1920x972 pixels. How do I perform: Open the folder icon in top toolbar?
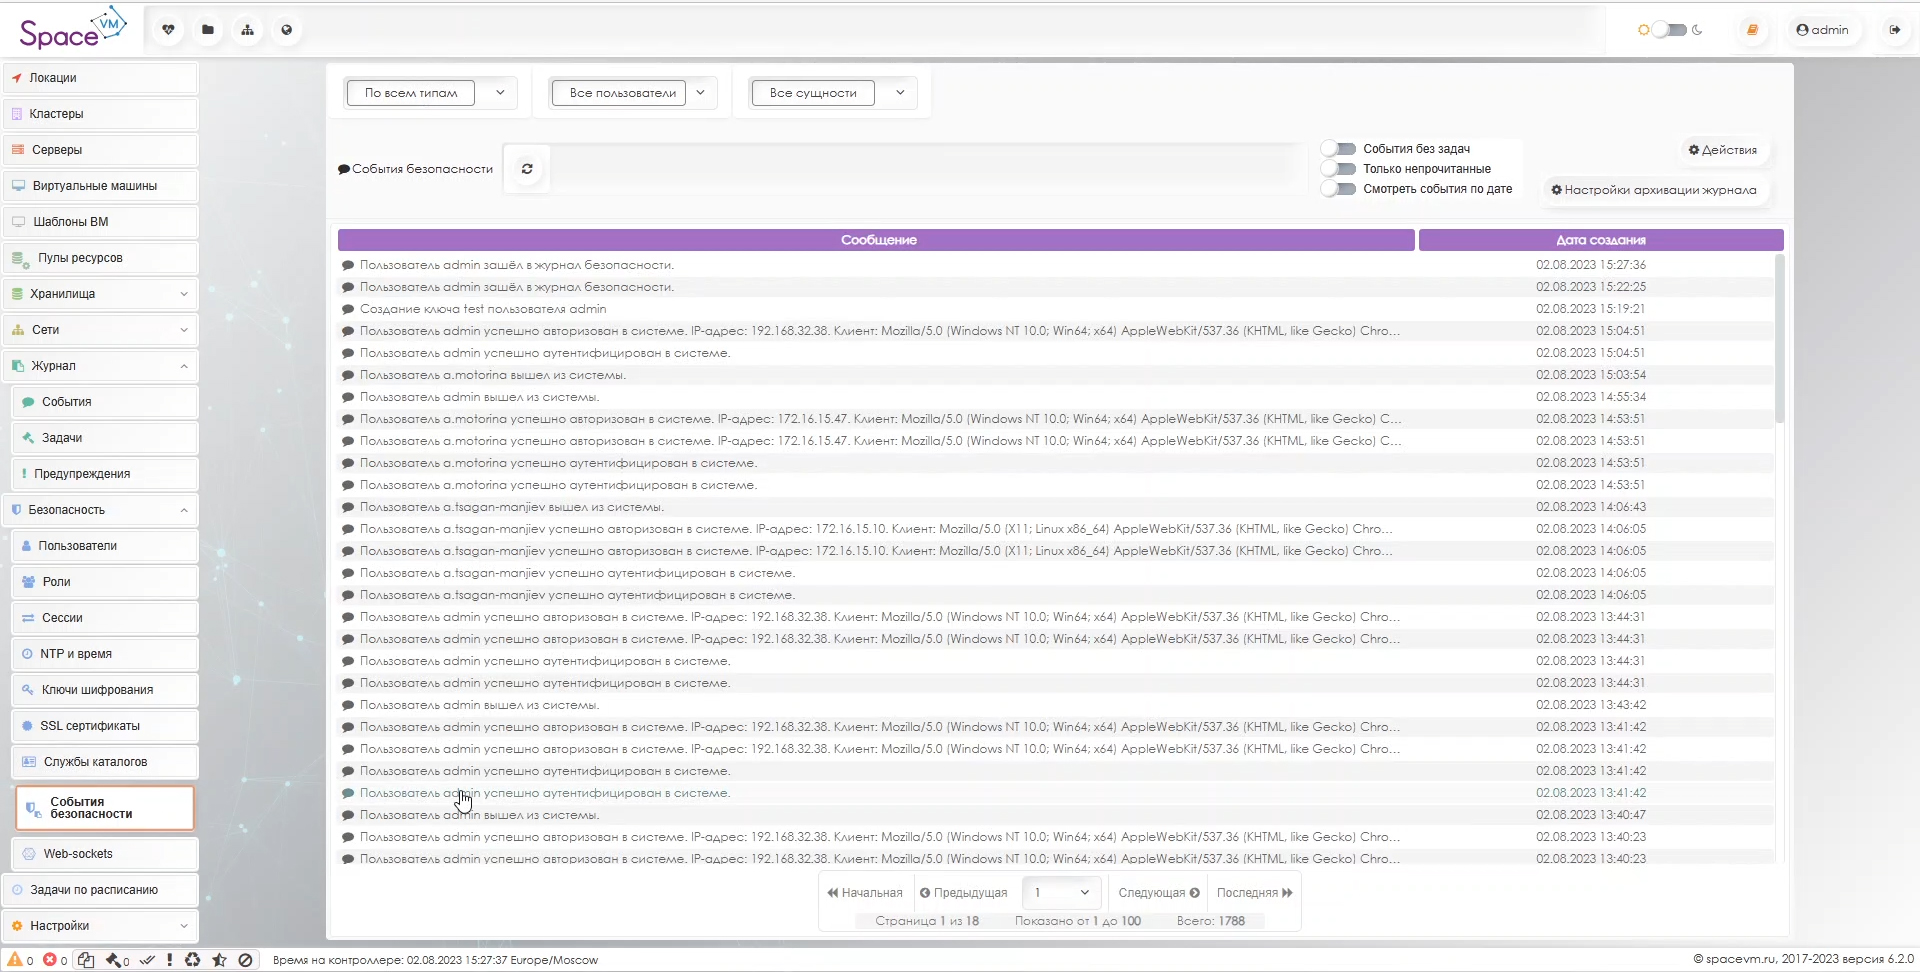[208, 30]
